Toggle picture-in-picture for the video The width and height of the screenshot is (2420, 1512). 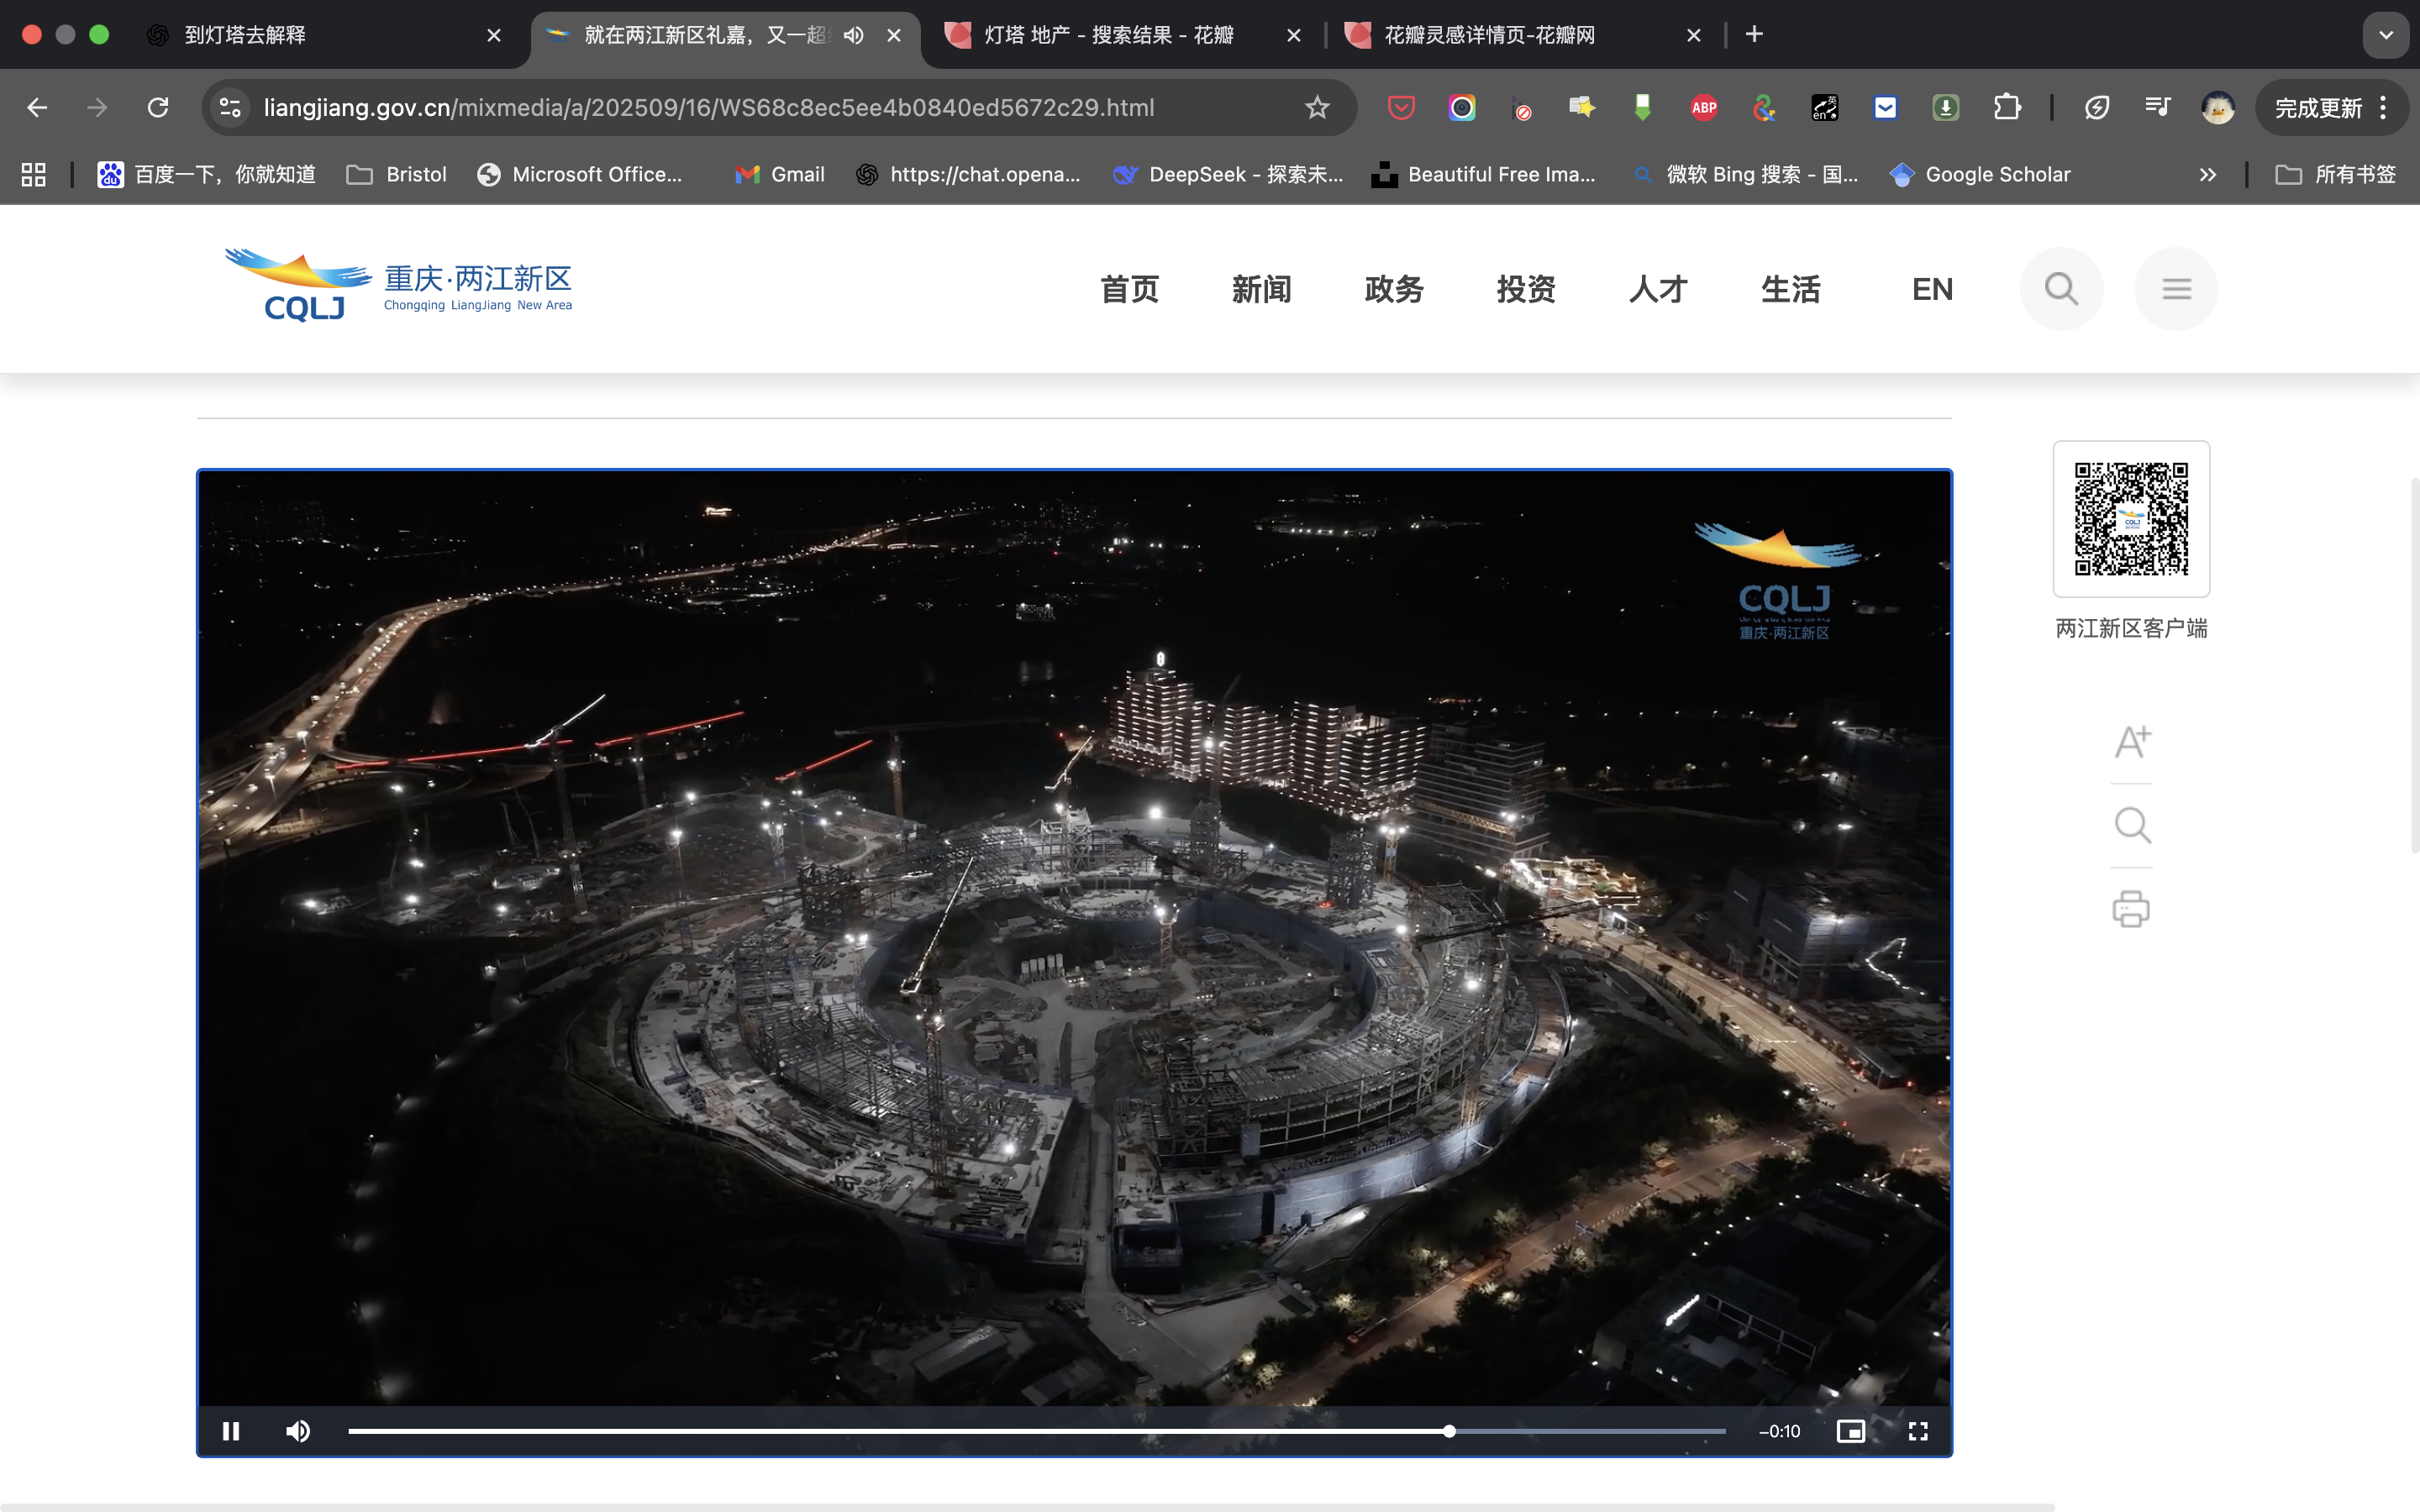[1850, 1431]
